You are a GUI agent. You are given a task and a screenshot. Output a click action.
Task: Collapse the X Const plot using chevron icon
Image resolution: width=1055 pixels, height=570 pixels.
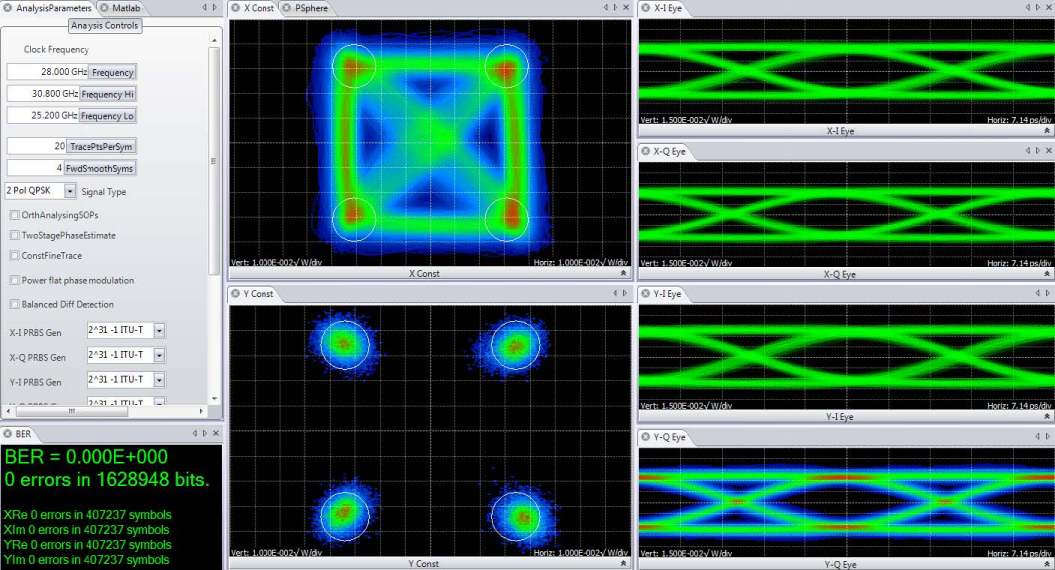click(624, 273)
